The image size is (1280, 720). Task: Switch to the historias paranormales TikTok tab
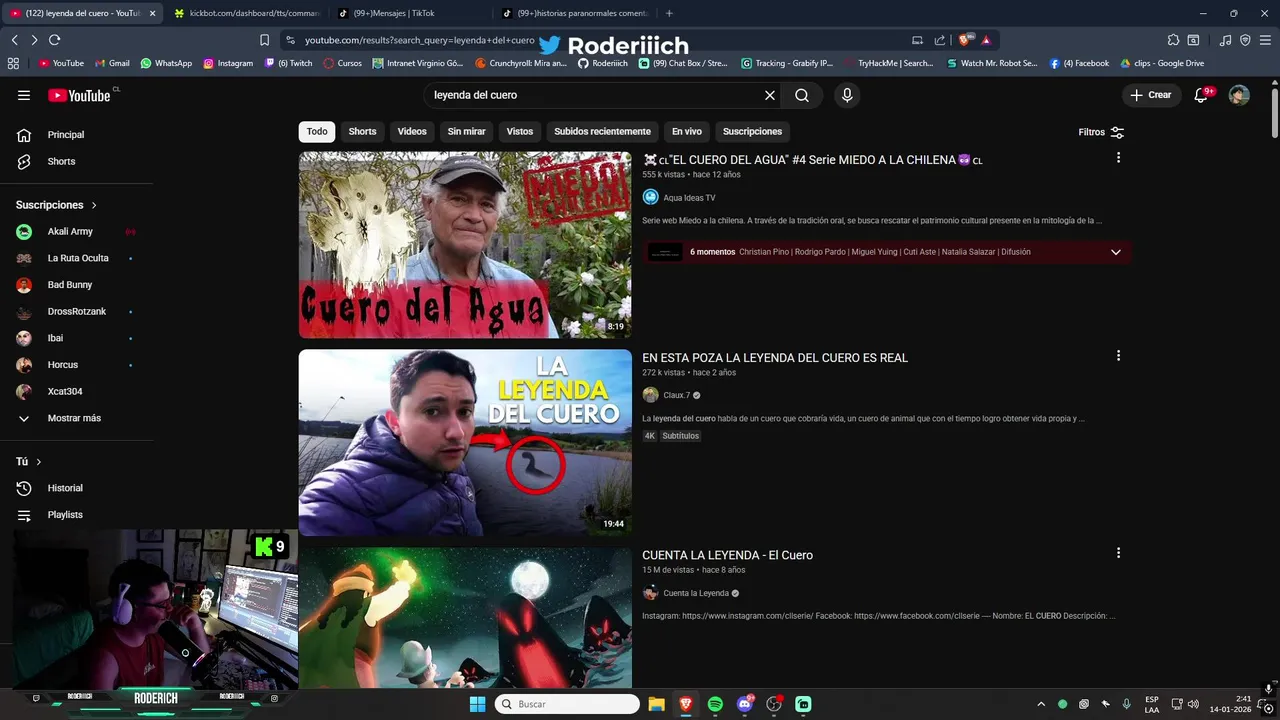point(576,13)
